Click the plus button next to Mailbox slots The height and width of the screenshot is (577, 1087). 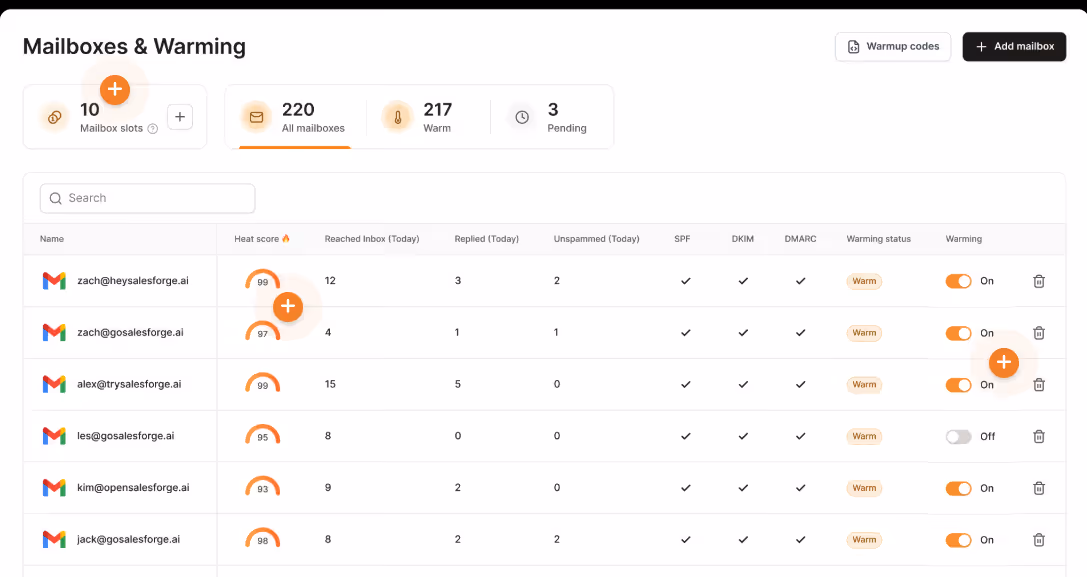[x=180, y=116]
